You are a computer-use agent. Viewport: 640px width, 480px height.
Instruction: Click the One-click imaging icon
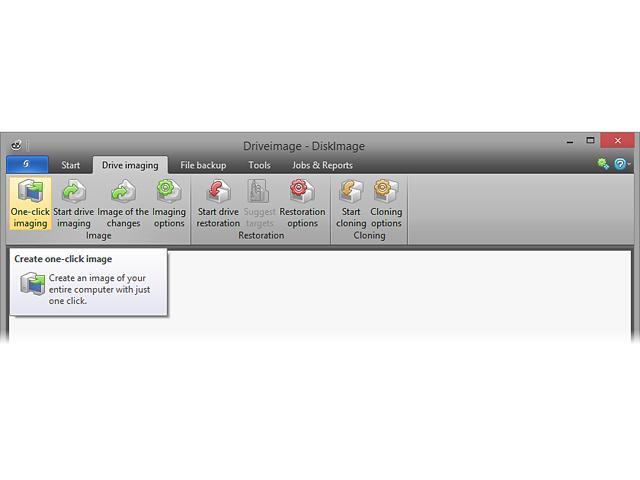[x=30, y=203]
